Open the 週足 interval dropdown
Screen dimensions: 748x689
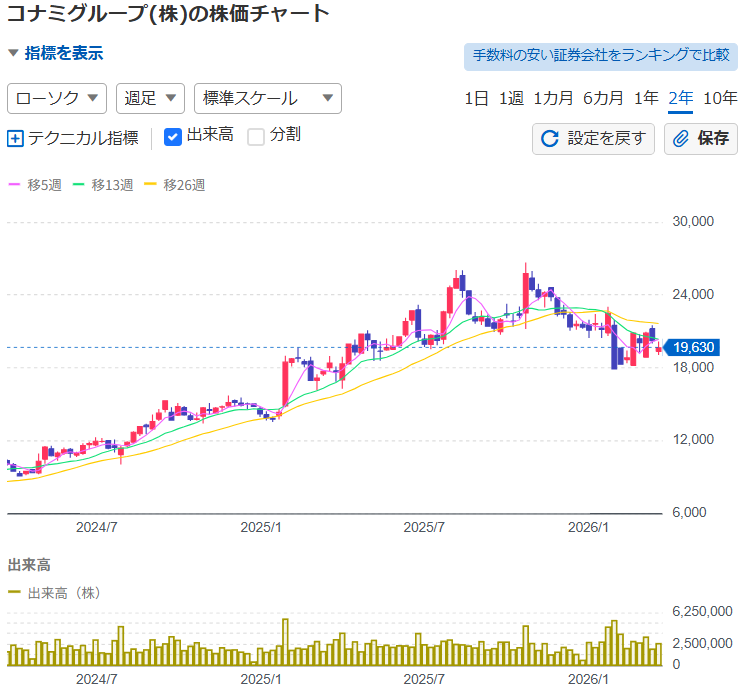pyautogui.click(x=150, y=98)
